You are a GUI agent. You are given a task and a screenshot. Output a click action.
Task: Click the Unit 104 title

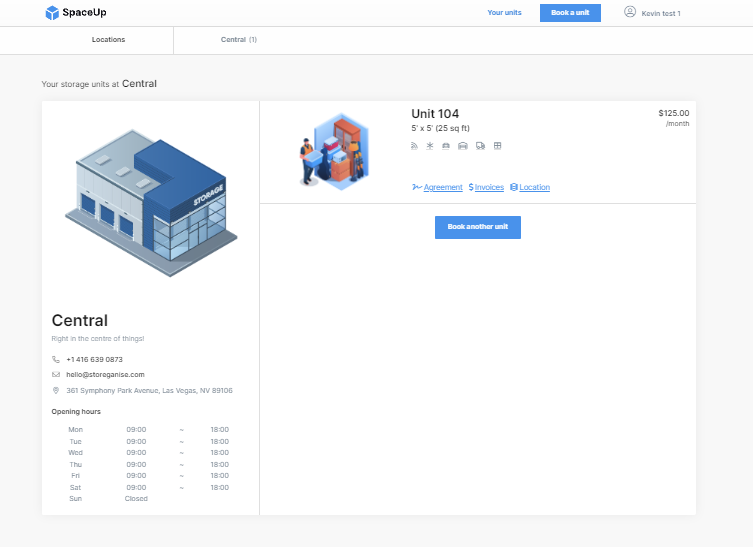(435, 114)
